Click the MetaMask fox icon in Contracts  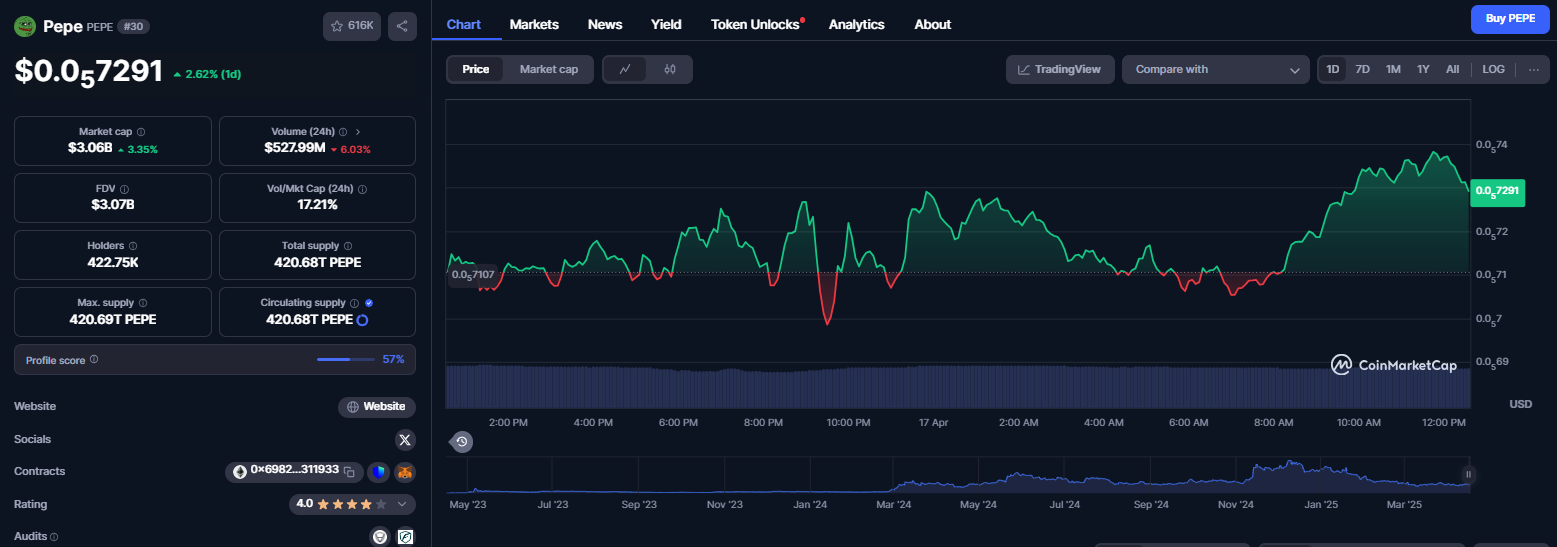404,472
